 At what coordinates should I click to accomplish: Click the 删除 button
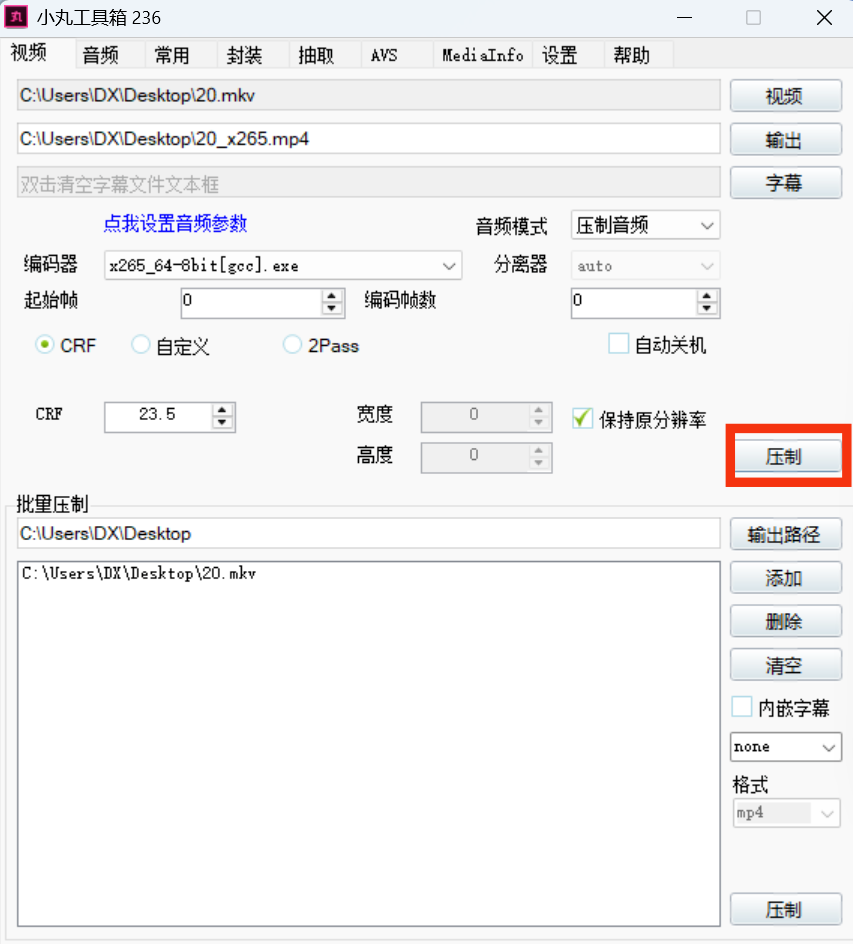[x=786, y=621]
